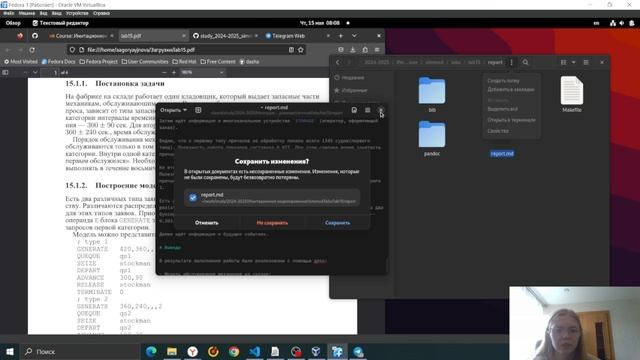
Task: Open file manager main menu
Action: coord(586,62)
